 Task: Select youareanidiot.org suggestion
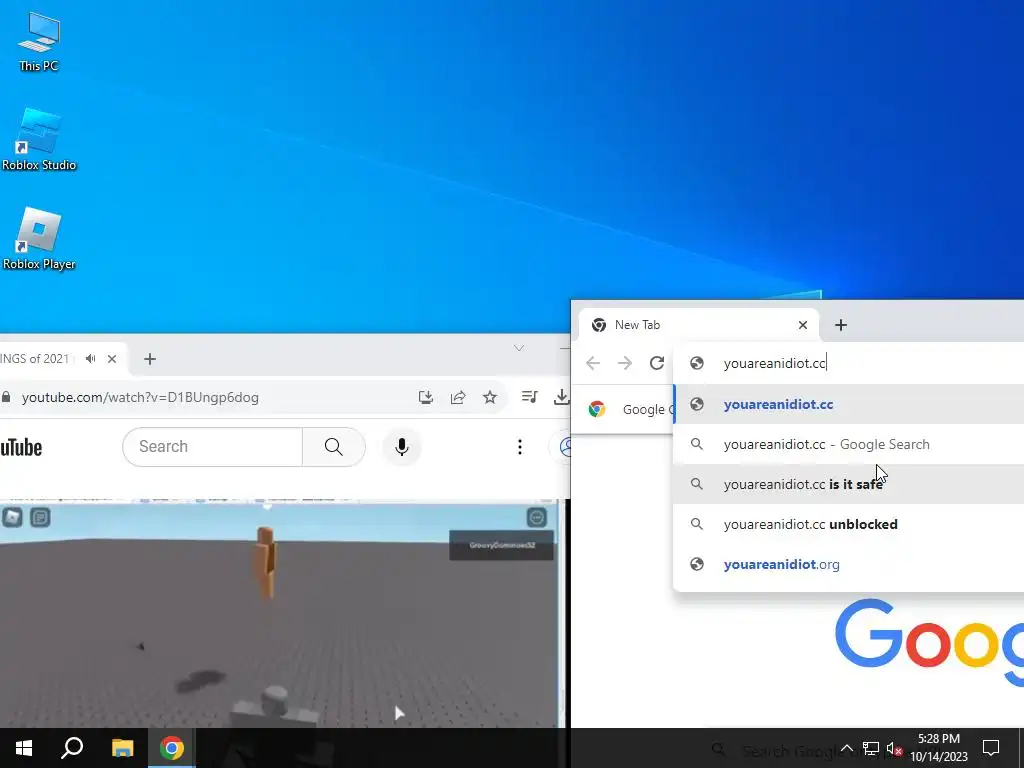pyautogui.click(x=849, y=564)
